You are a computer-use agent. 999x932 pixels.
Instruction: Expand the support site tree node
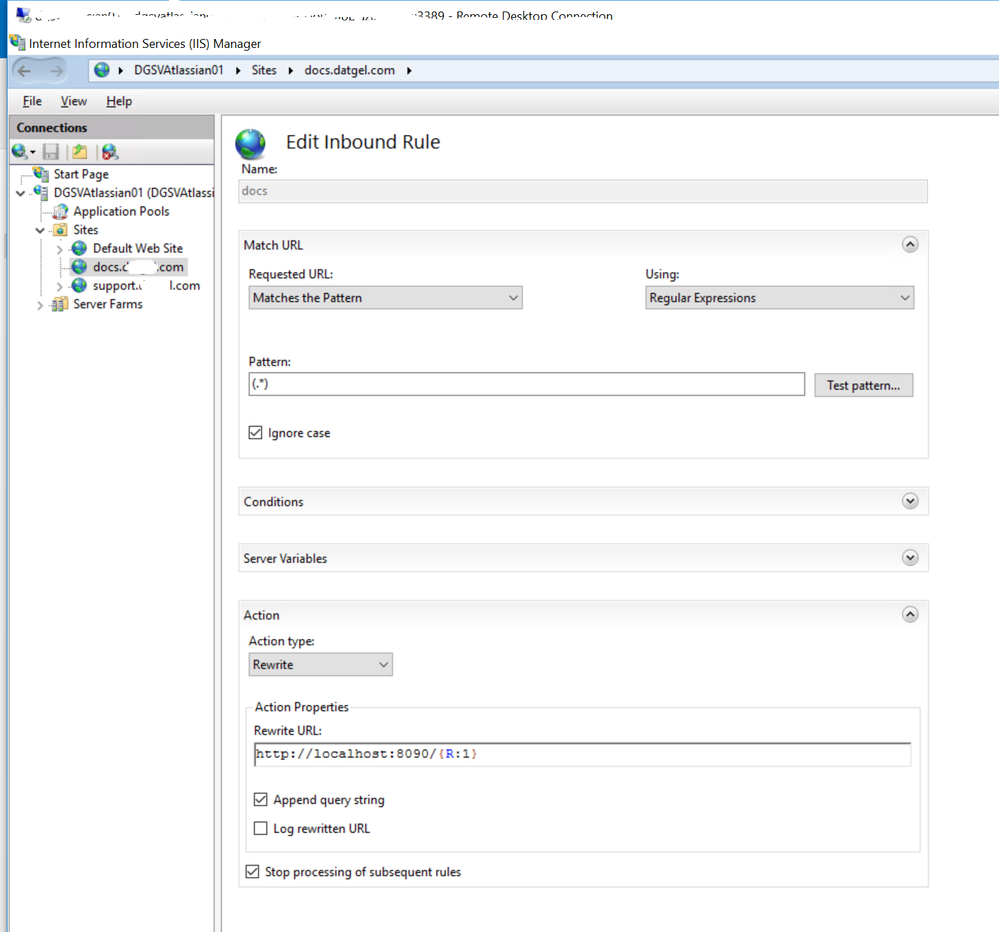pos(60,287)
